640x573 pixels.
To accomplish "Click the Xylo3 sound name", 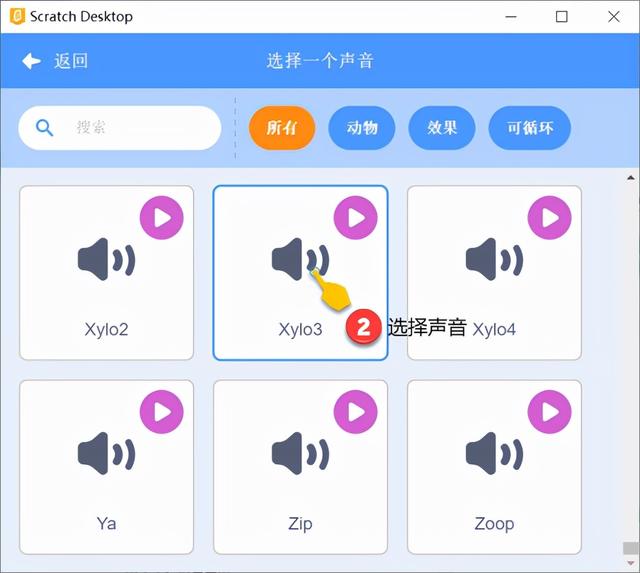I will (x=300, y=329).
